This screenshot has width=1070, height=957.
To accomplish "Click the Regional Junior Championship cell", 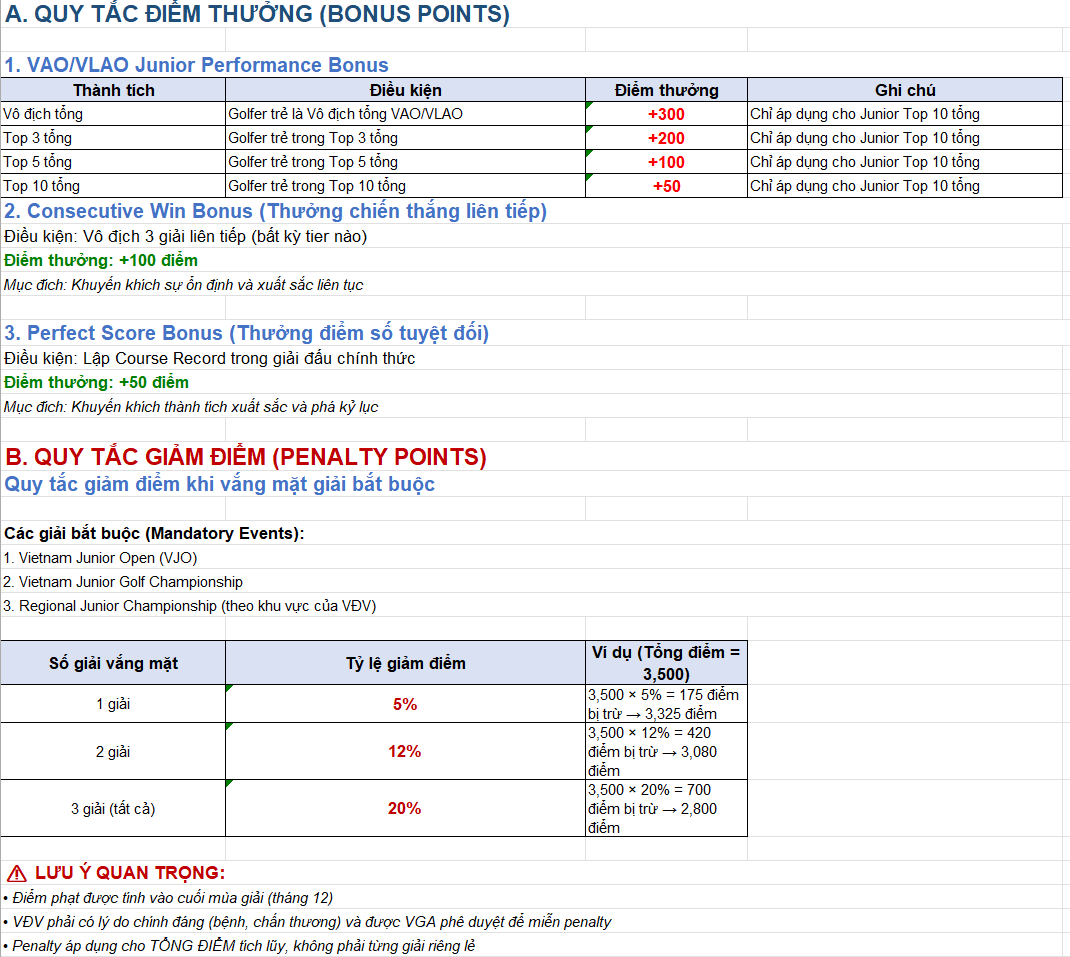I will tap(189, 606).
